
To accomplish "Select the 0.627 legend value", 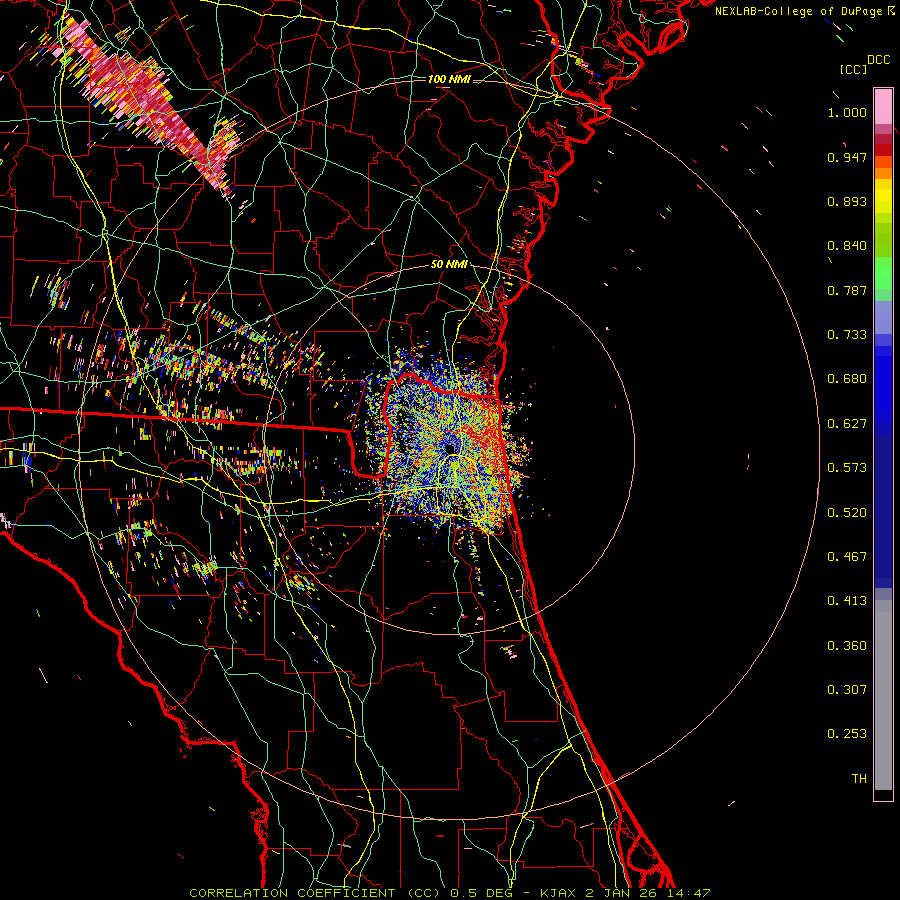I will click(847, 424).
